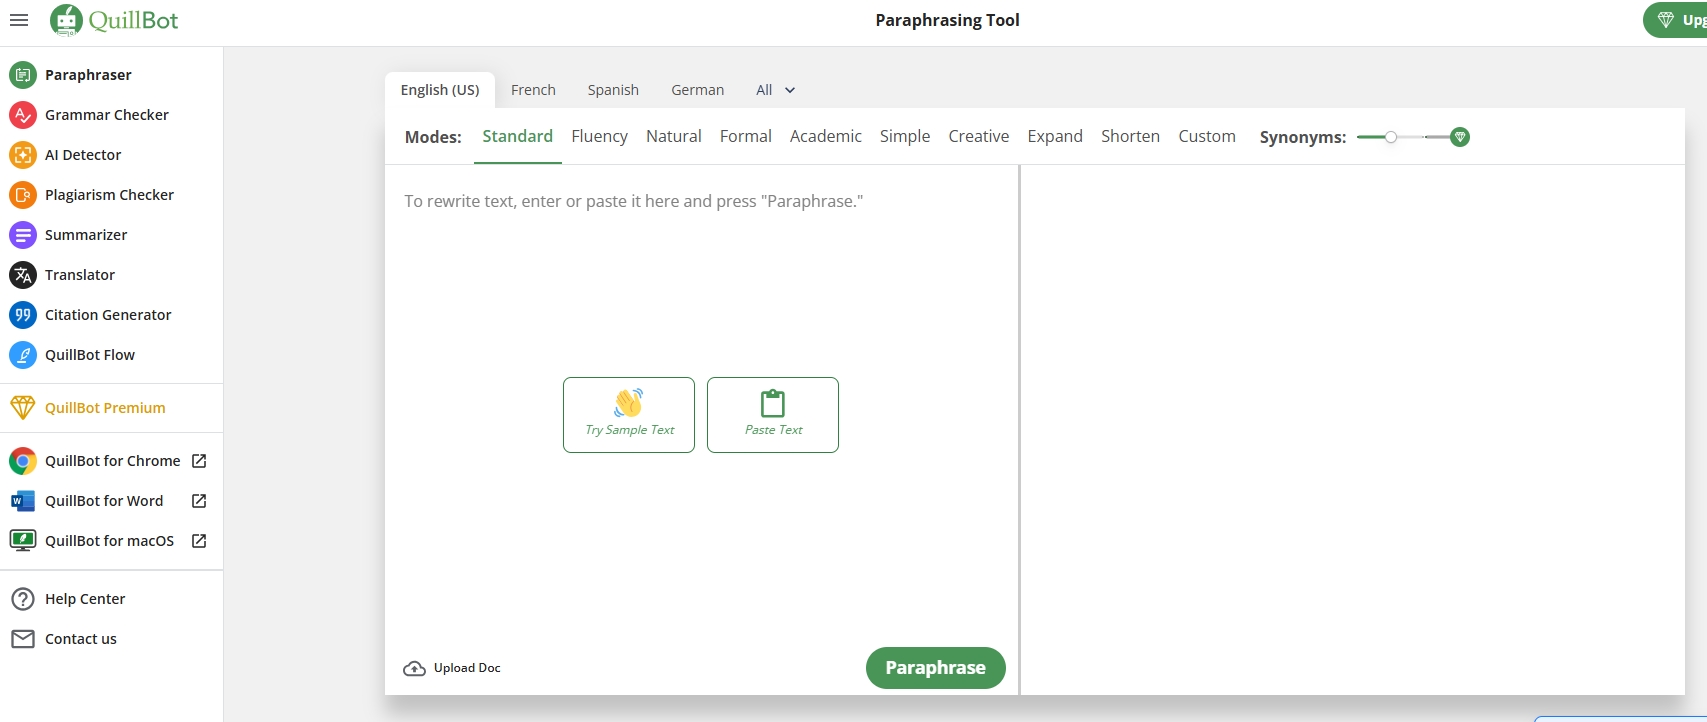The height and width of the screenshot is (722, 1707).
Task: Open the Plagiarism Checker link
Action: (x=110, y=195)
